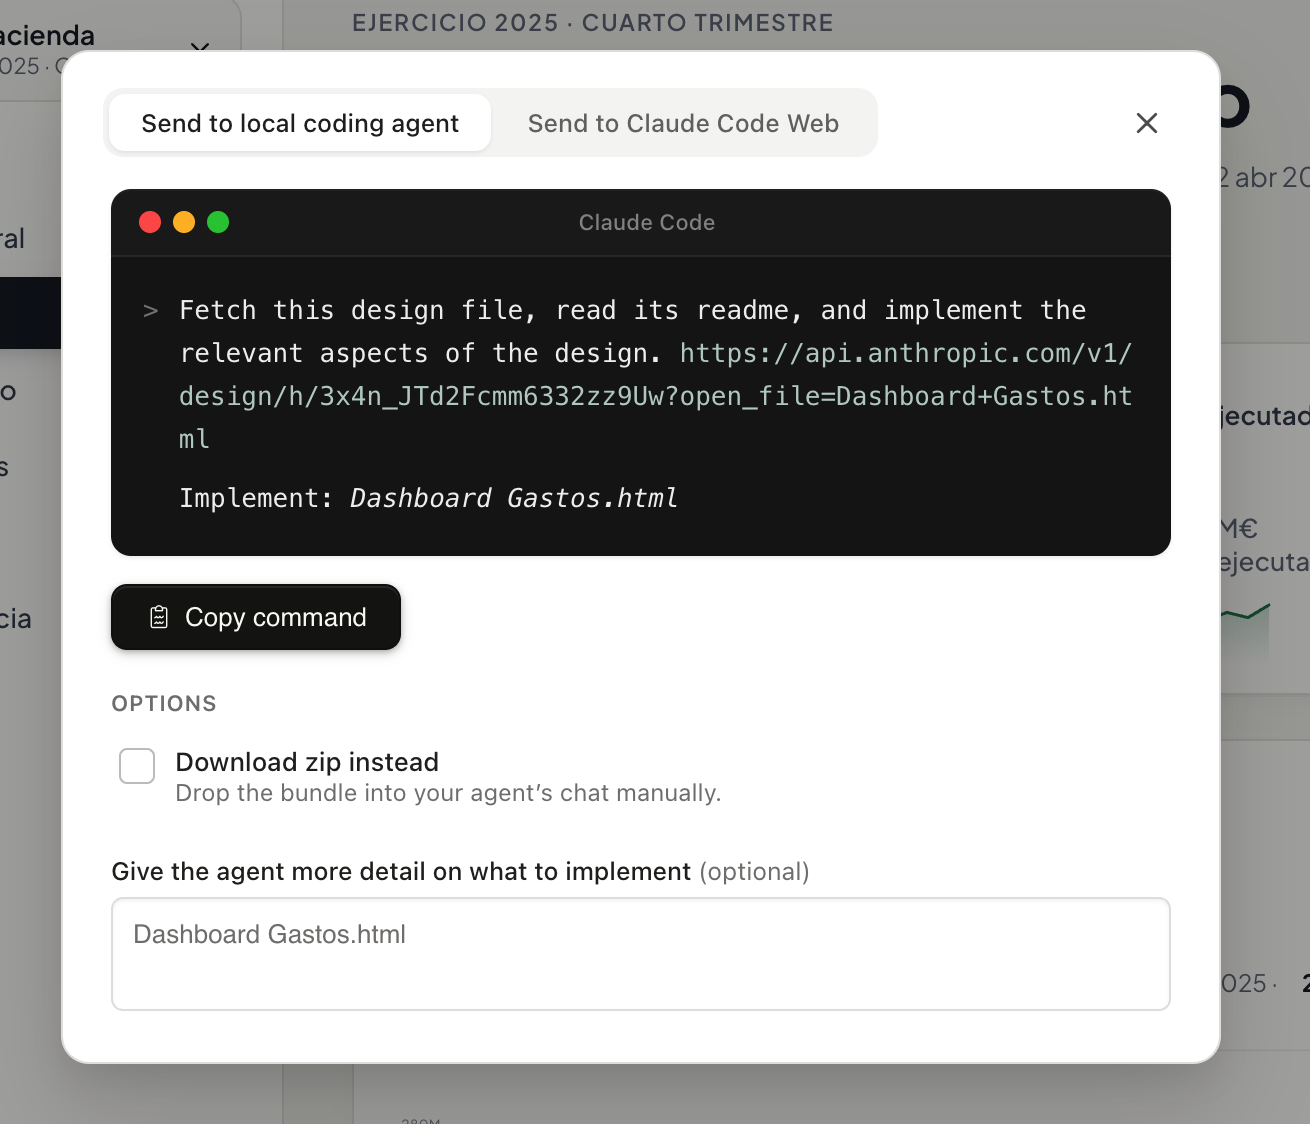
Task: Enable the Download zip instead checkbox
Action: [137, 766]
